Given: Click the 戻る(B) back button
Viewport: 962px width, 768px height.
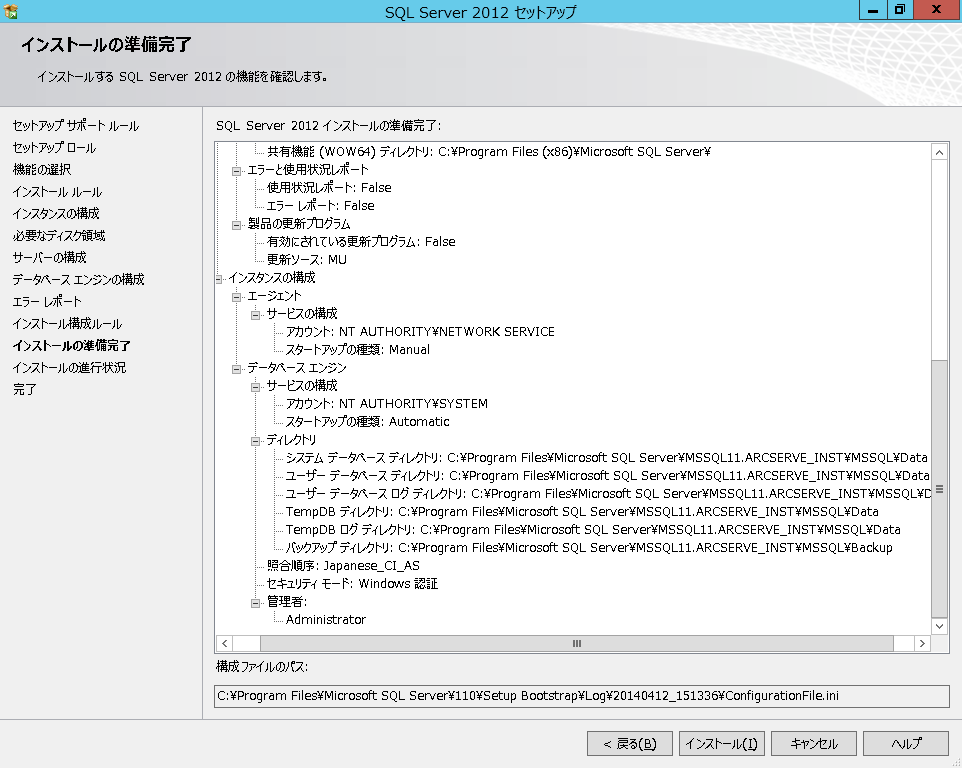Looking at the screenshot, I should tap(629, 743).
